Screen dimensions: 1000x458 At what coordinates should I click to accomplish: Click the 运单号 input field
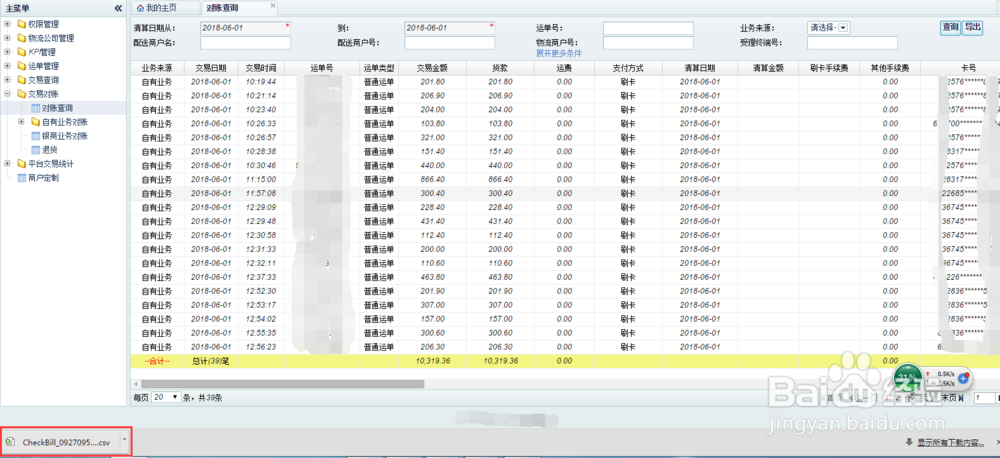coord(648,28)
